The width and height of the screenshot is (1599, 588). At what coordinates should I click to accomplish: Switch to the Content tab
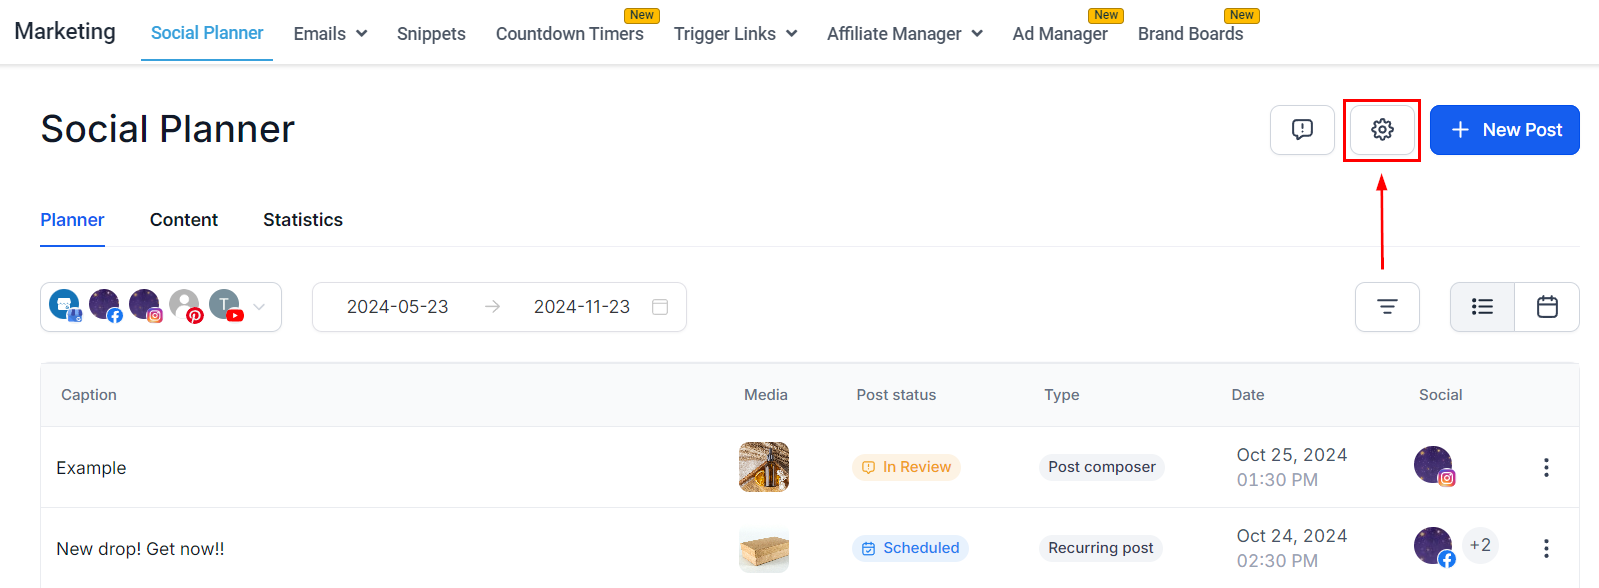pyautogui.click(x=184, y=220)
